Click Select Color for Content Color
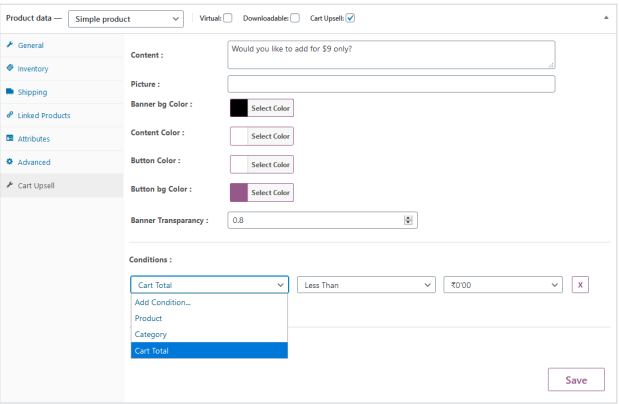Image resolution: width=620 pixels, height=404 pixels. click(270, 136)
